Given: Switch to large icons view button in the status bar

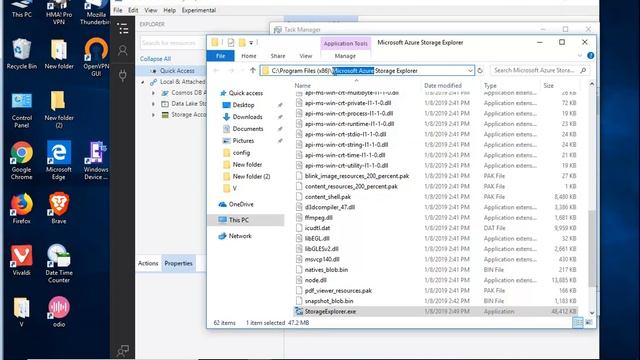Looking at the screenshot, I should pos(589,322).
